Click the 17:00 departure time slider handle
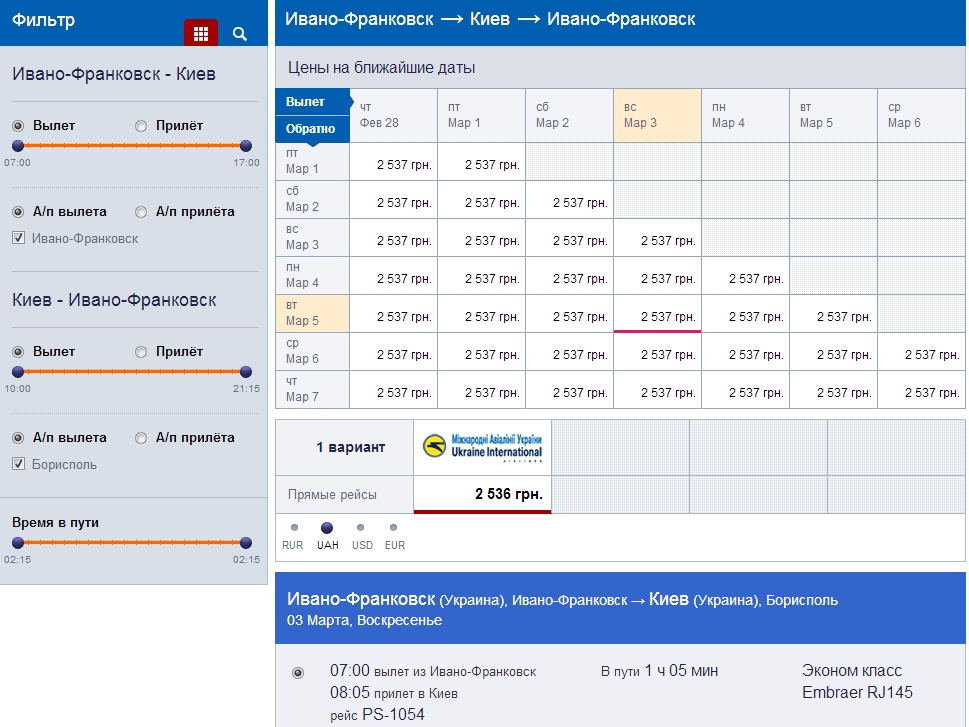Screen dimensions: 969x727 click(246, 146)
